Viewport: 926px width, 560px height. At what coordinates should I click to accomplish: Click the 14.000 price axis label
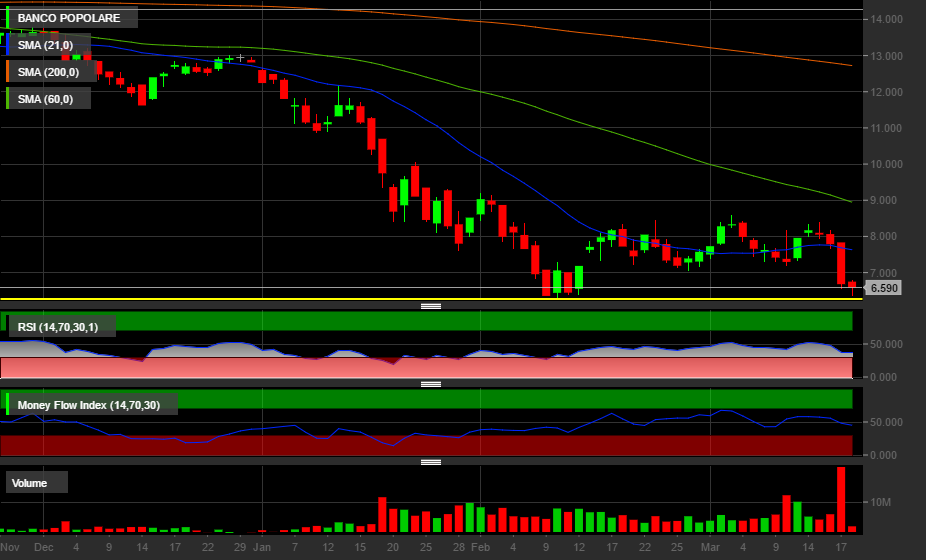886,19
